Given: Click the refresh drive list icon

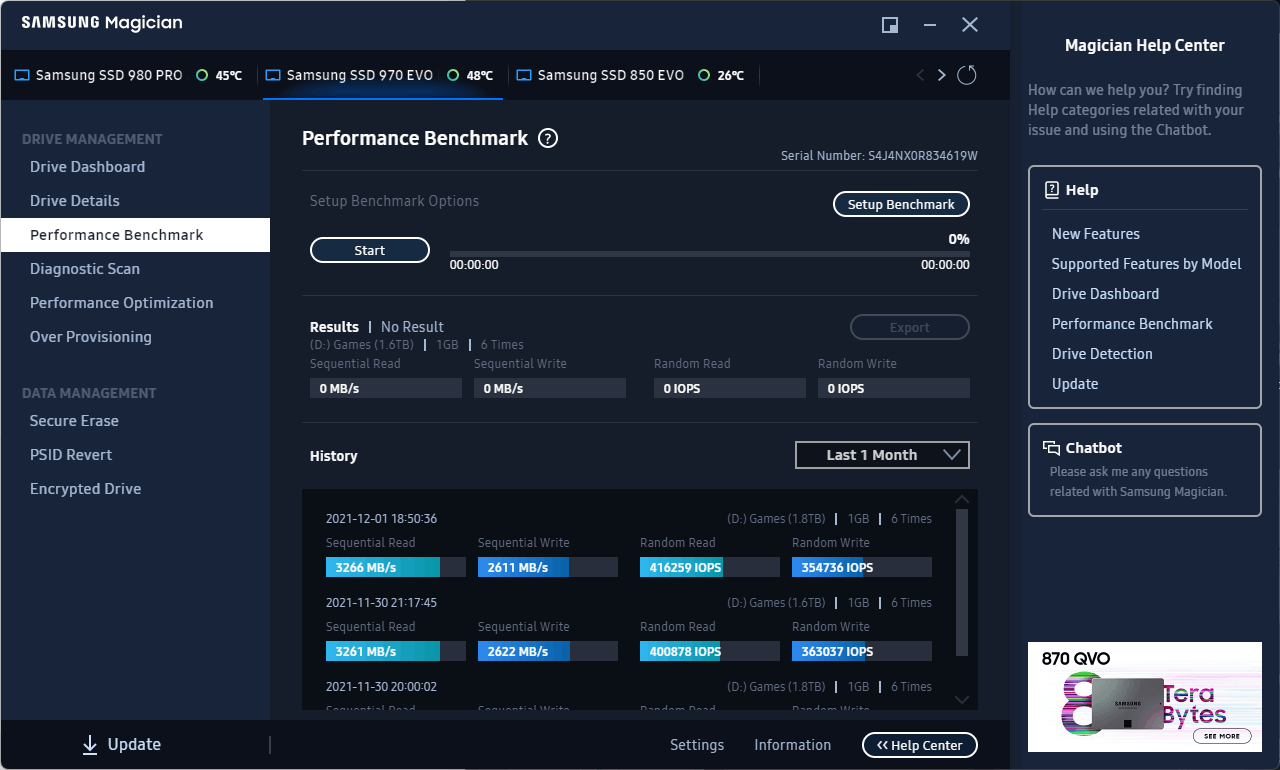Looking at the screenshot, I should point(966,75).
